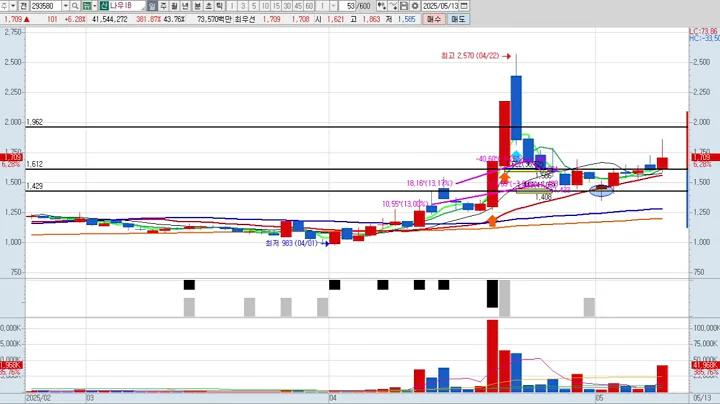Click the 05/13 date label on the axis
720x404 pixels.
coord(702,398)
